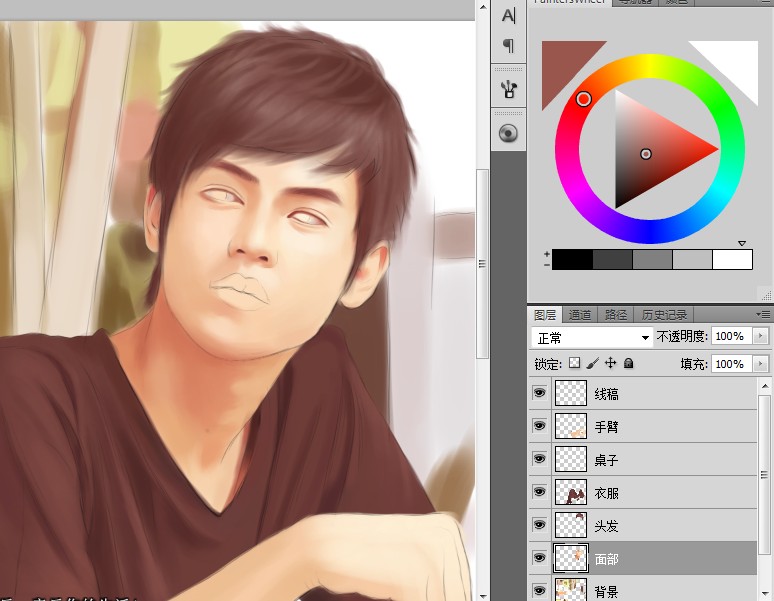774x601 pixels.
Task: Click the layer name 背景
Action: (607, 591)
